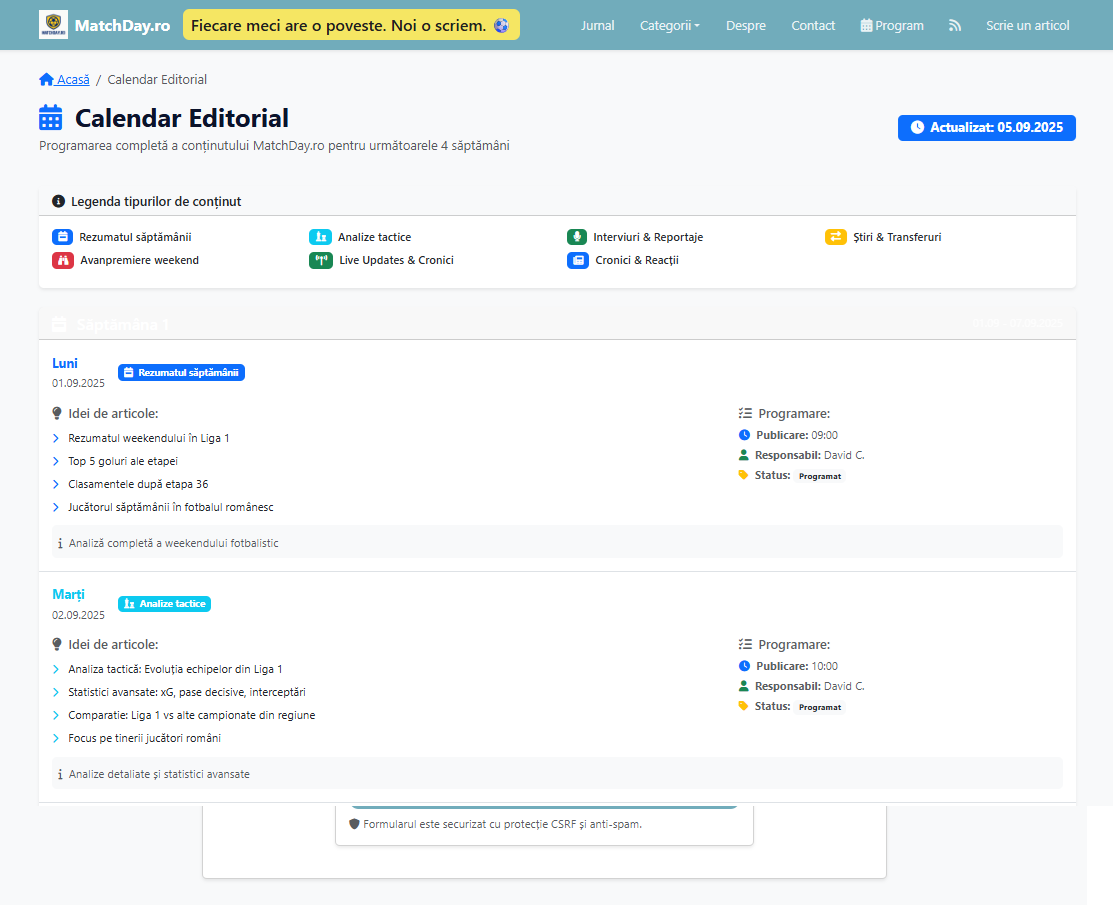1113x905 pixels.
Task: Click the Interviuri & Reportaje microphone icon
Action: click(577, 237)
